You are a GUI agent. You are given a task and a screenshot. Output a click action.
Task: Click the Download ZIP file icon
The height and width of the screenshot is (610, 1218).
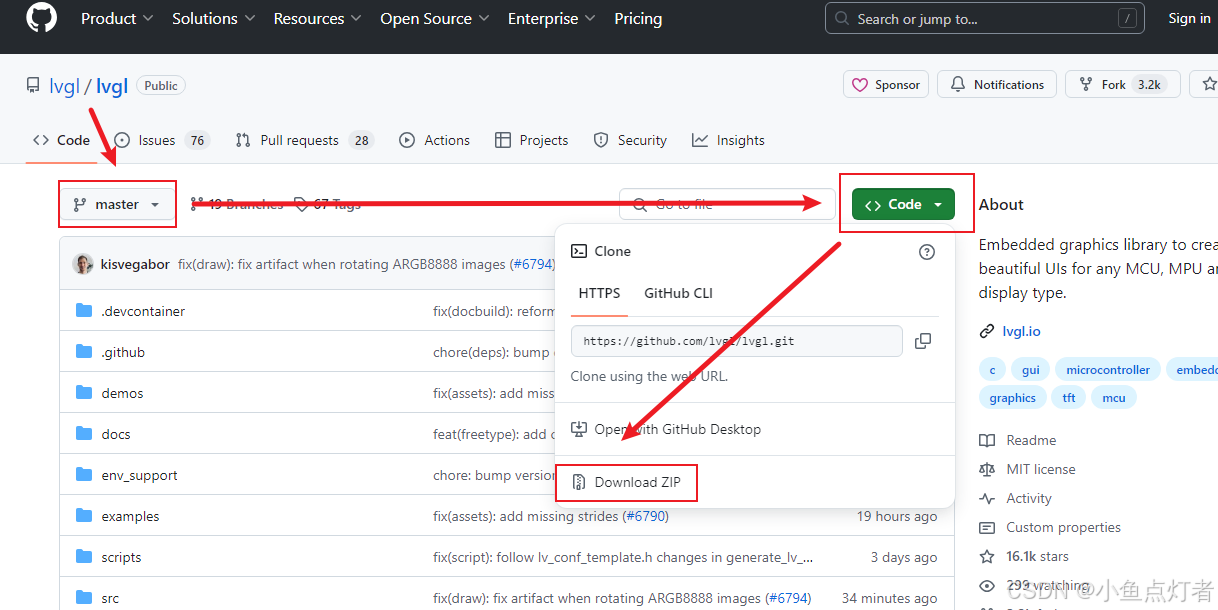(x=578, y=482)
